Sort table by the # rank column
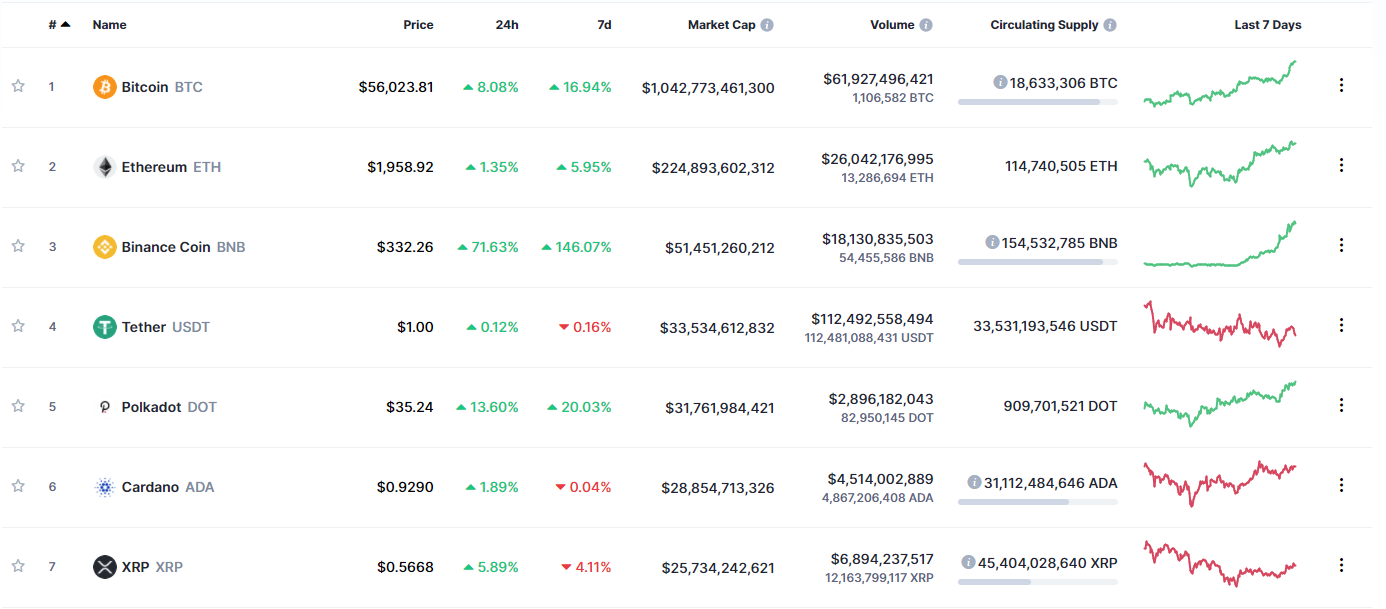Image resolution: width=1386 pixels, height=609 pixels. tap(59, 25)
